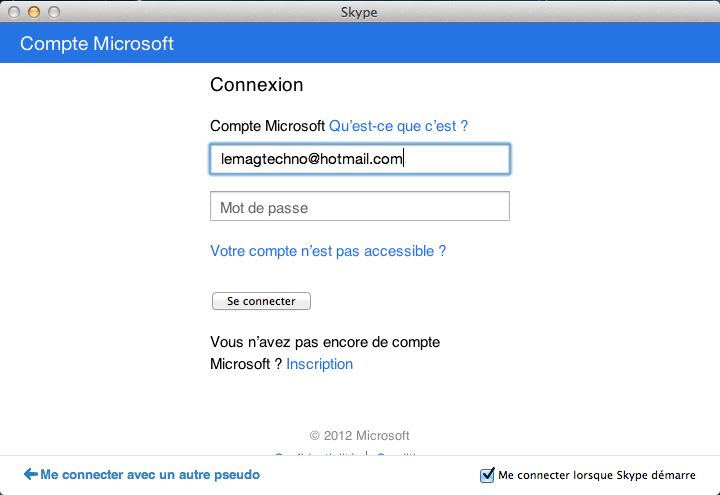Click the back arrow icon at bottom left
This screenshot has height=495, width=720.
coord(30,474)
